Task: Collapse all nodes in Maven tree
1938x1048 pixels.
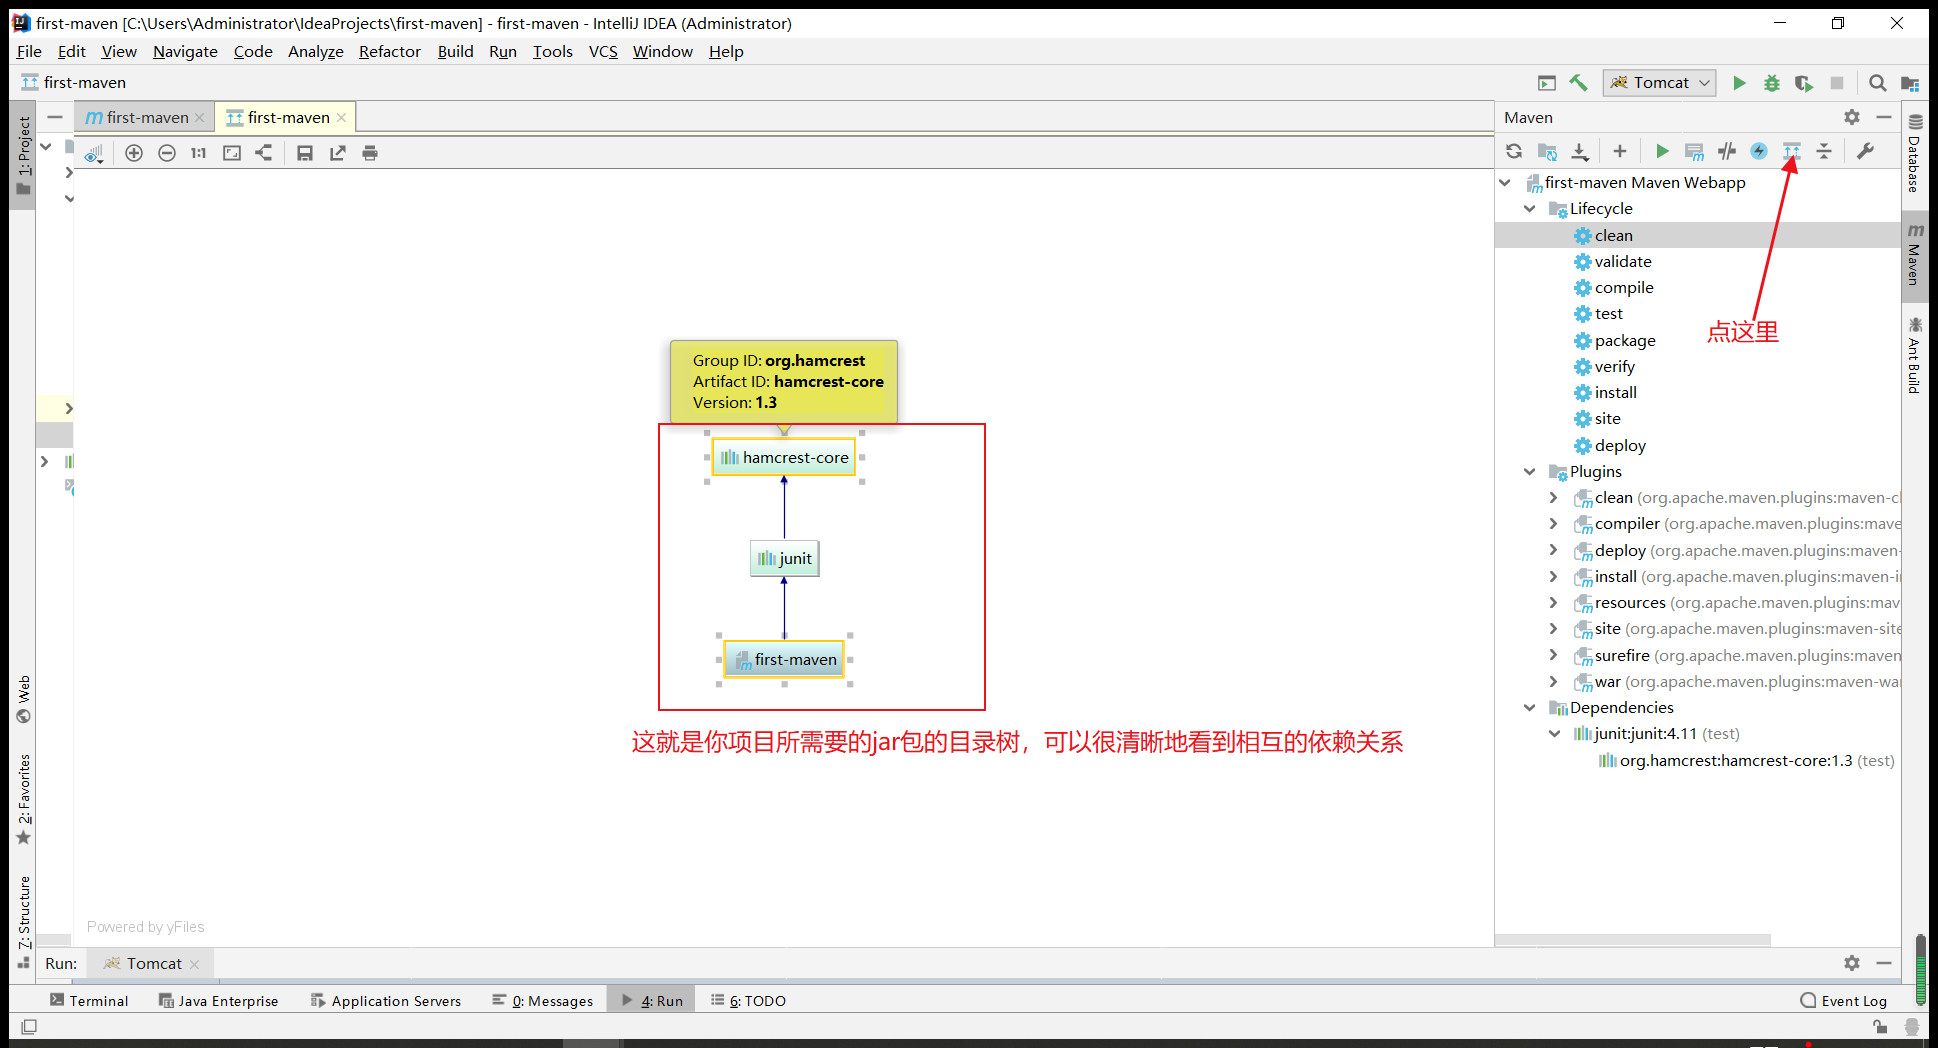Action: 1824,151
